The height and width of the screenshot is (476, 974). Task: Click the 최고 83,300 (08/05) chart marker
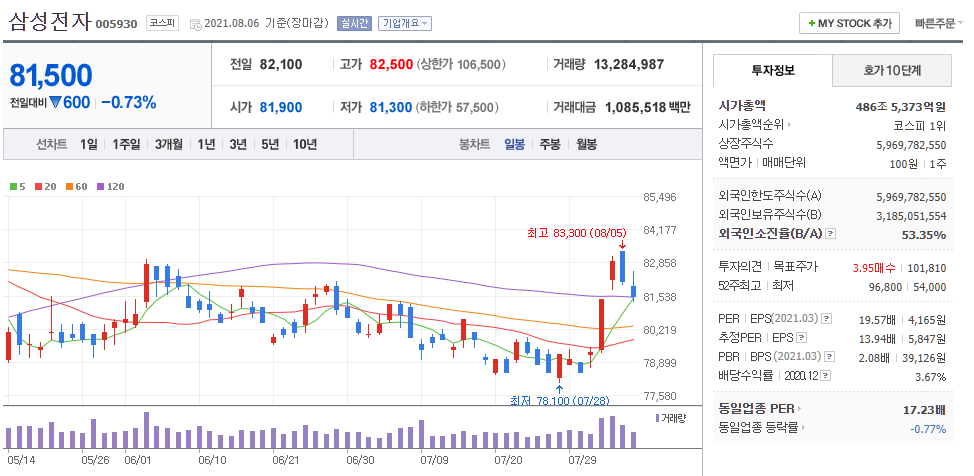(577, 232)
